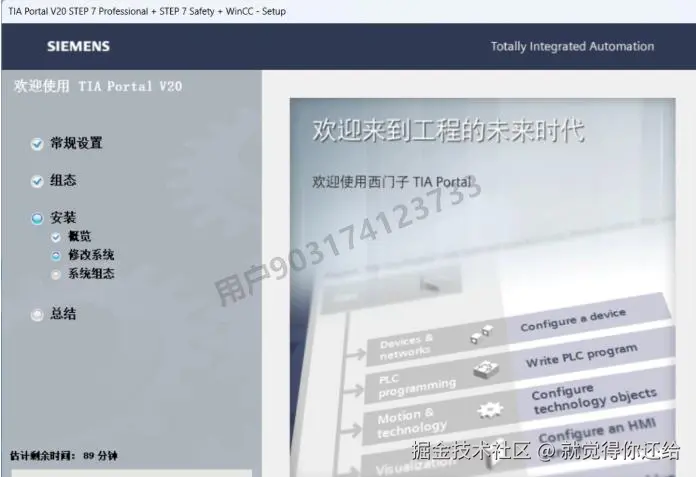Select the 安装 step label
Viewport: 696px width, 477px height.
point(63,218)
